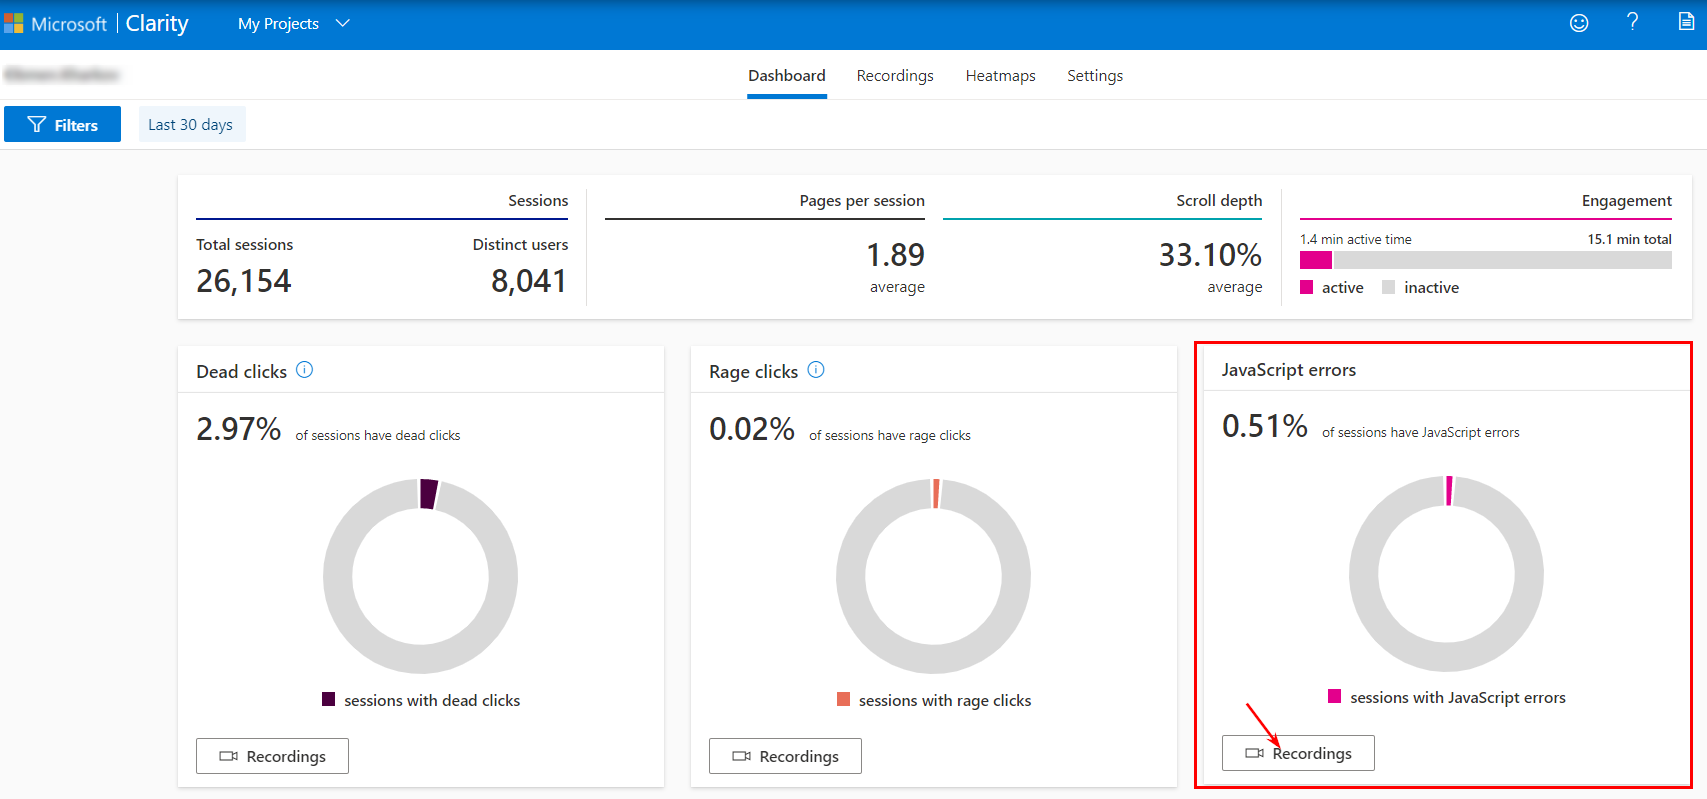The height and width of the screenshot is (799, 1707).
Task: Switch to the Recordings tab
Action: tap(895, 76)
